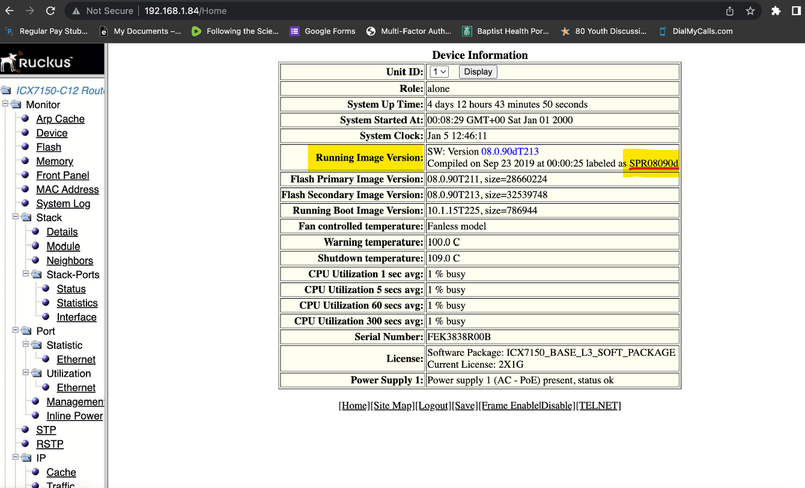Reload the page with refresh icon
This screenshot has height=488, width=805.
point(50,11)
